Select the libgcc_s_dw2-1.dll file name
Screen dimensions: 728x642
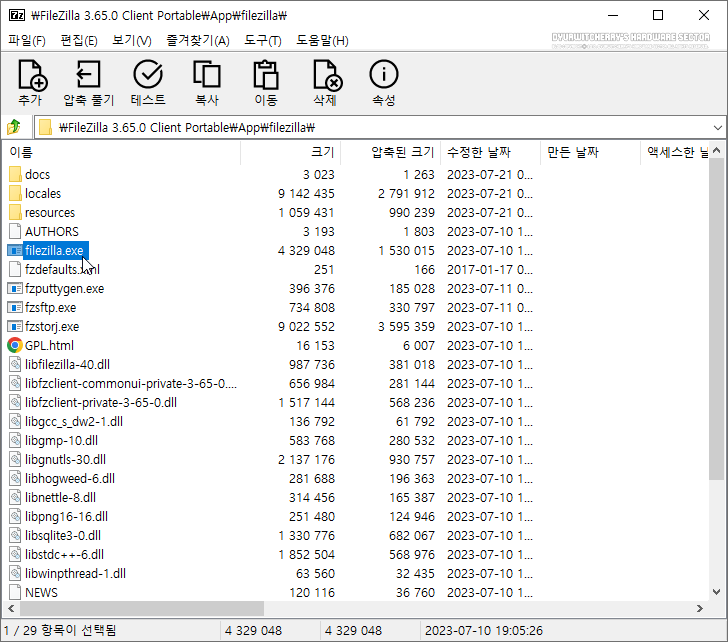point(74,422)
